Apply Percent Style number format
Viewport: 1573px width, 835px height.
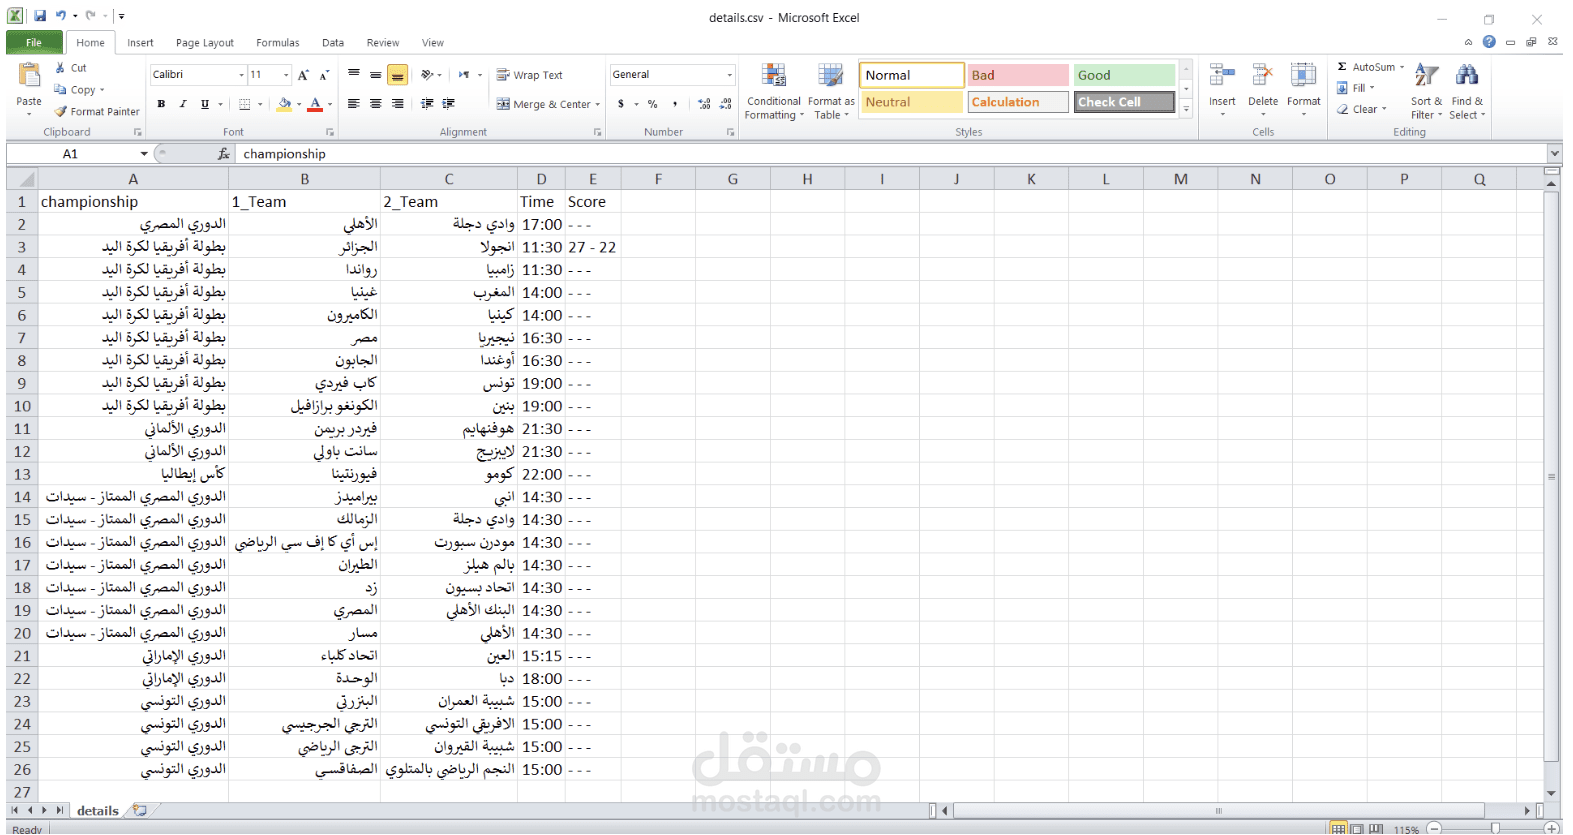click(653, 104)
